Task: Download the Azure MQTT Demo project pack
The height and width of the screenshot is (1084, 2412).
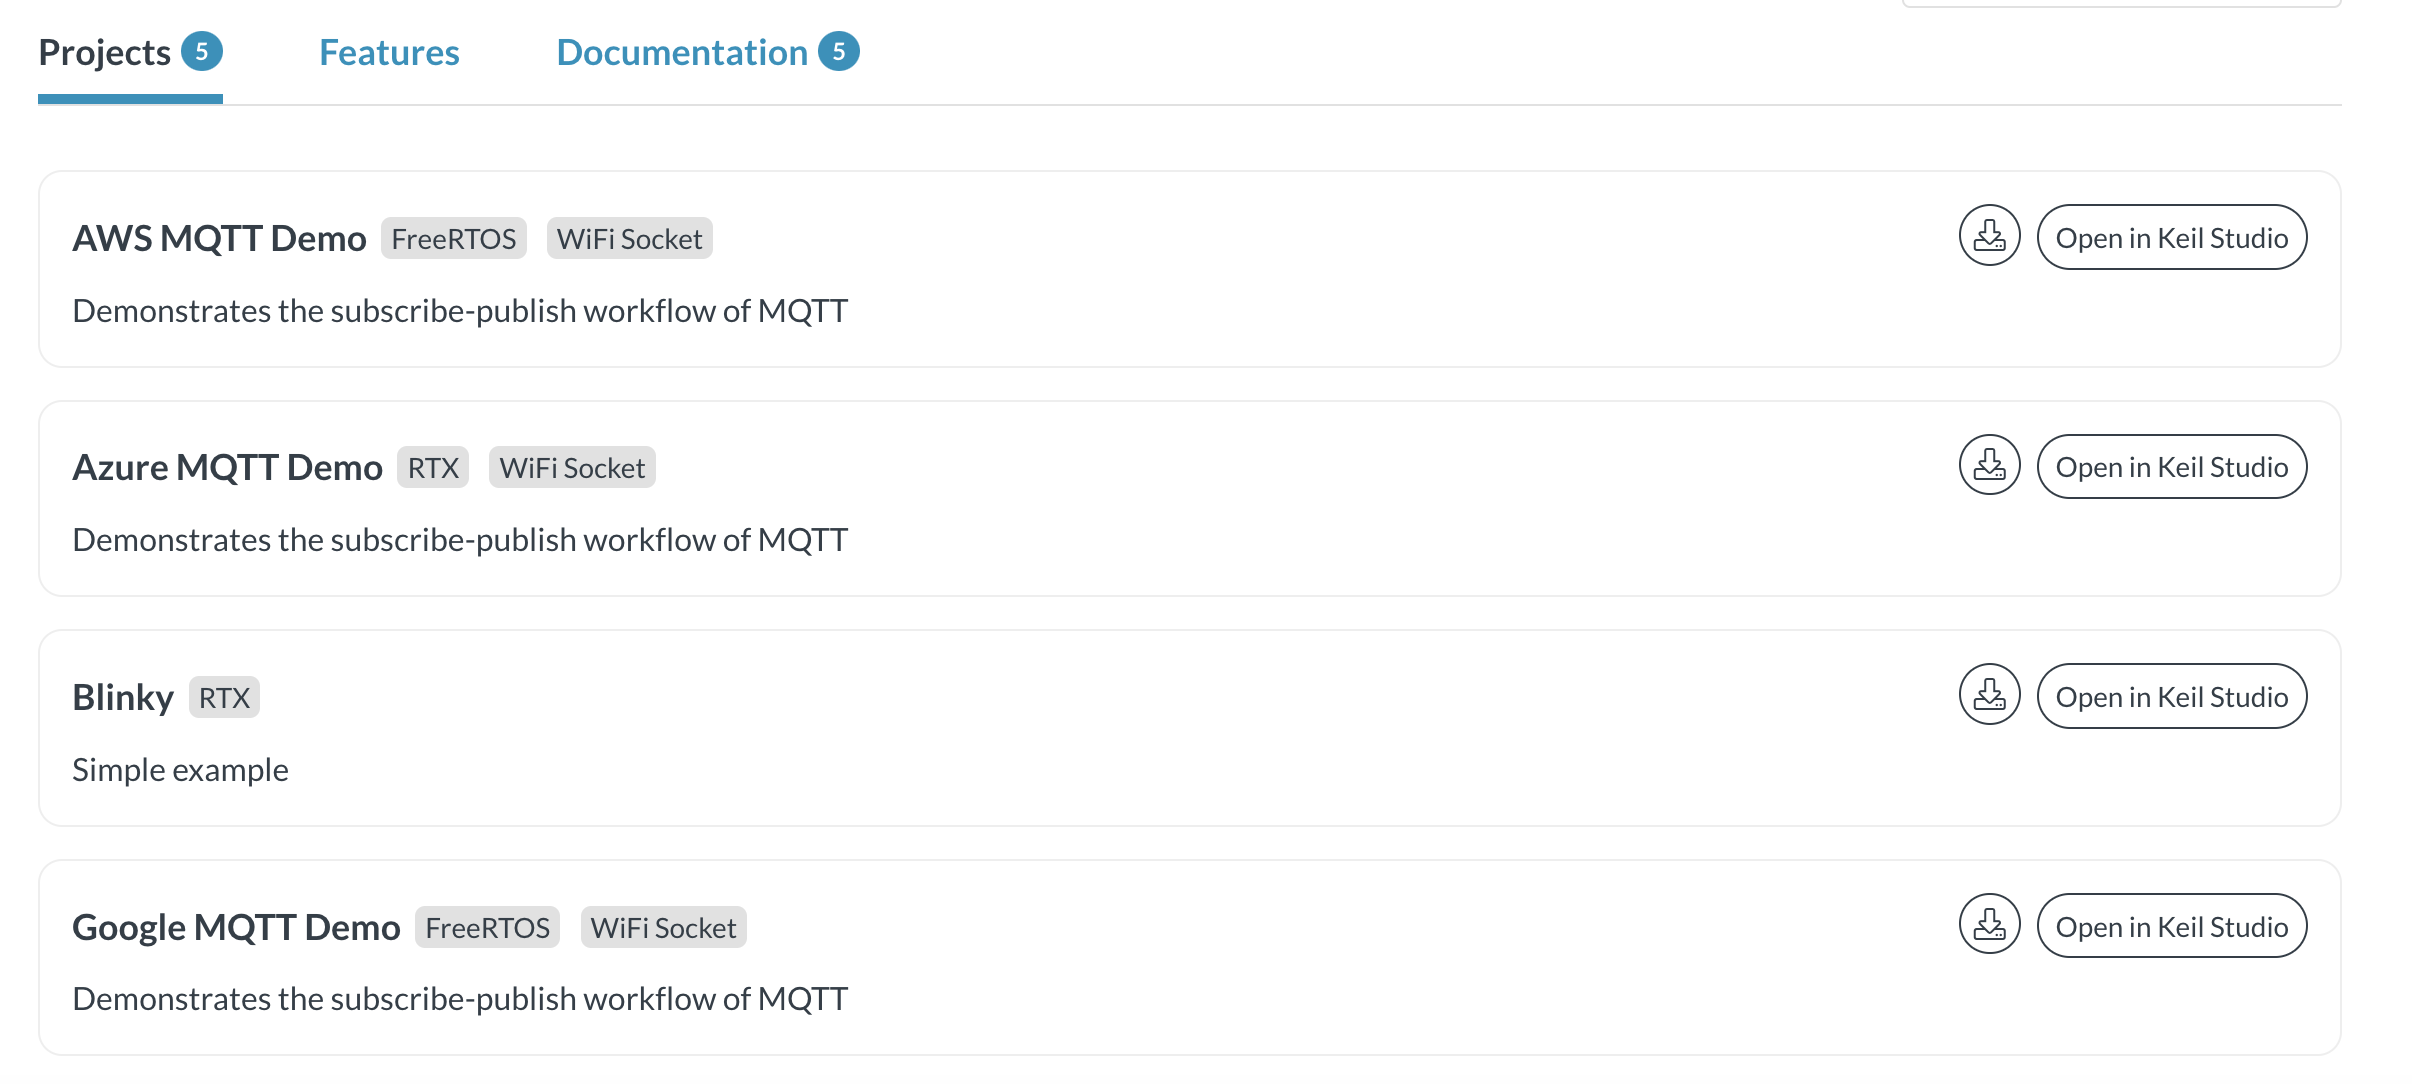Action: pyautogui.click(x=1988, y=465)
